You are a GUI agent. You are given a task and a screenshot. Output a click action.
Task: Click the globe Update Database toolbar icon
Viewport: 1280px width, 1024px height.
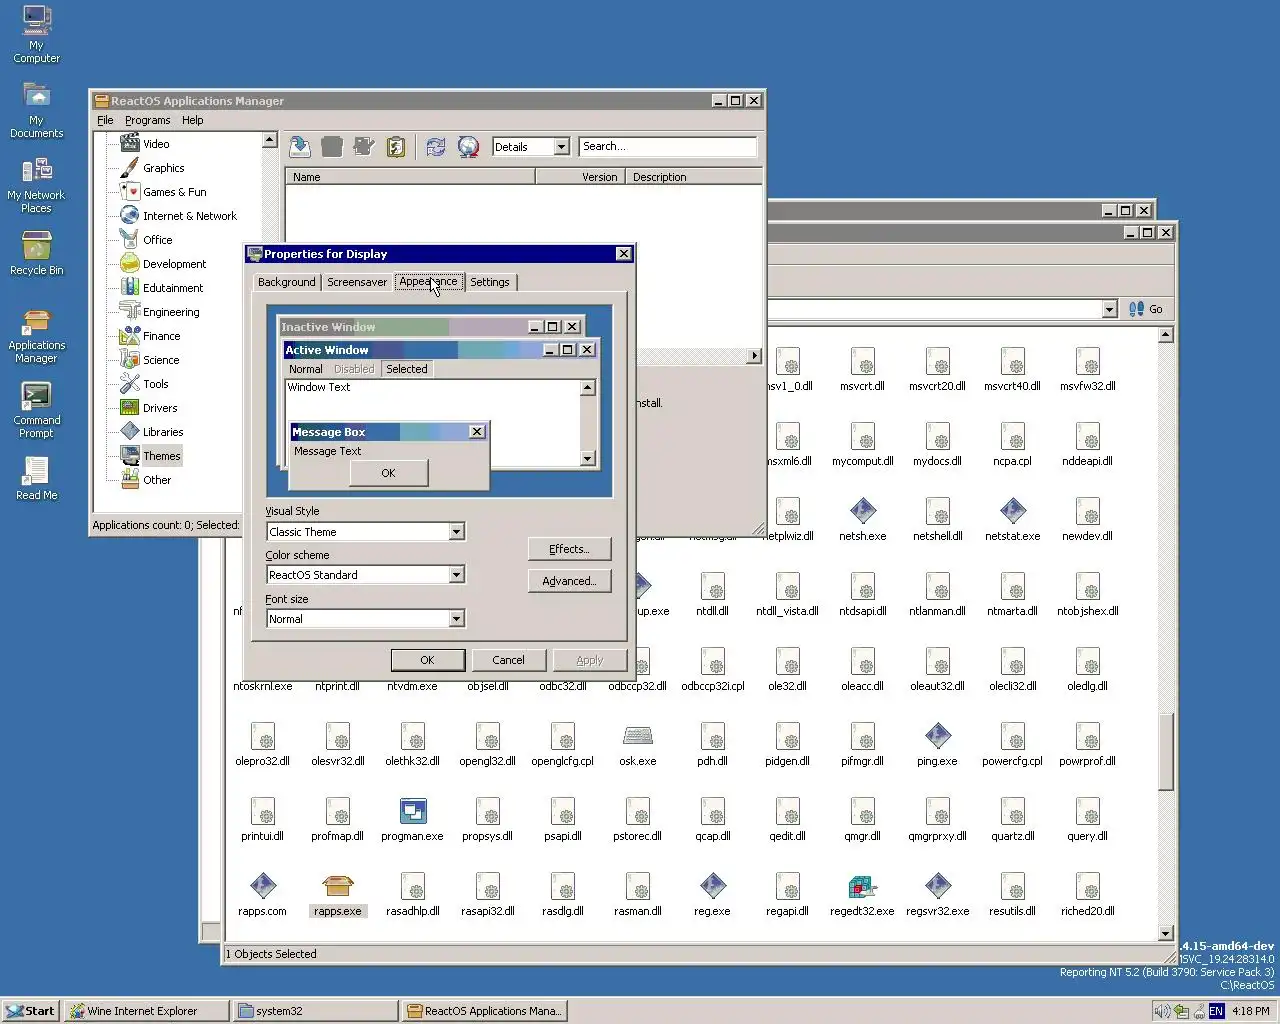[468, 147]
